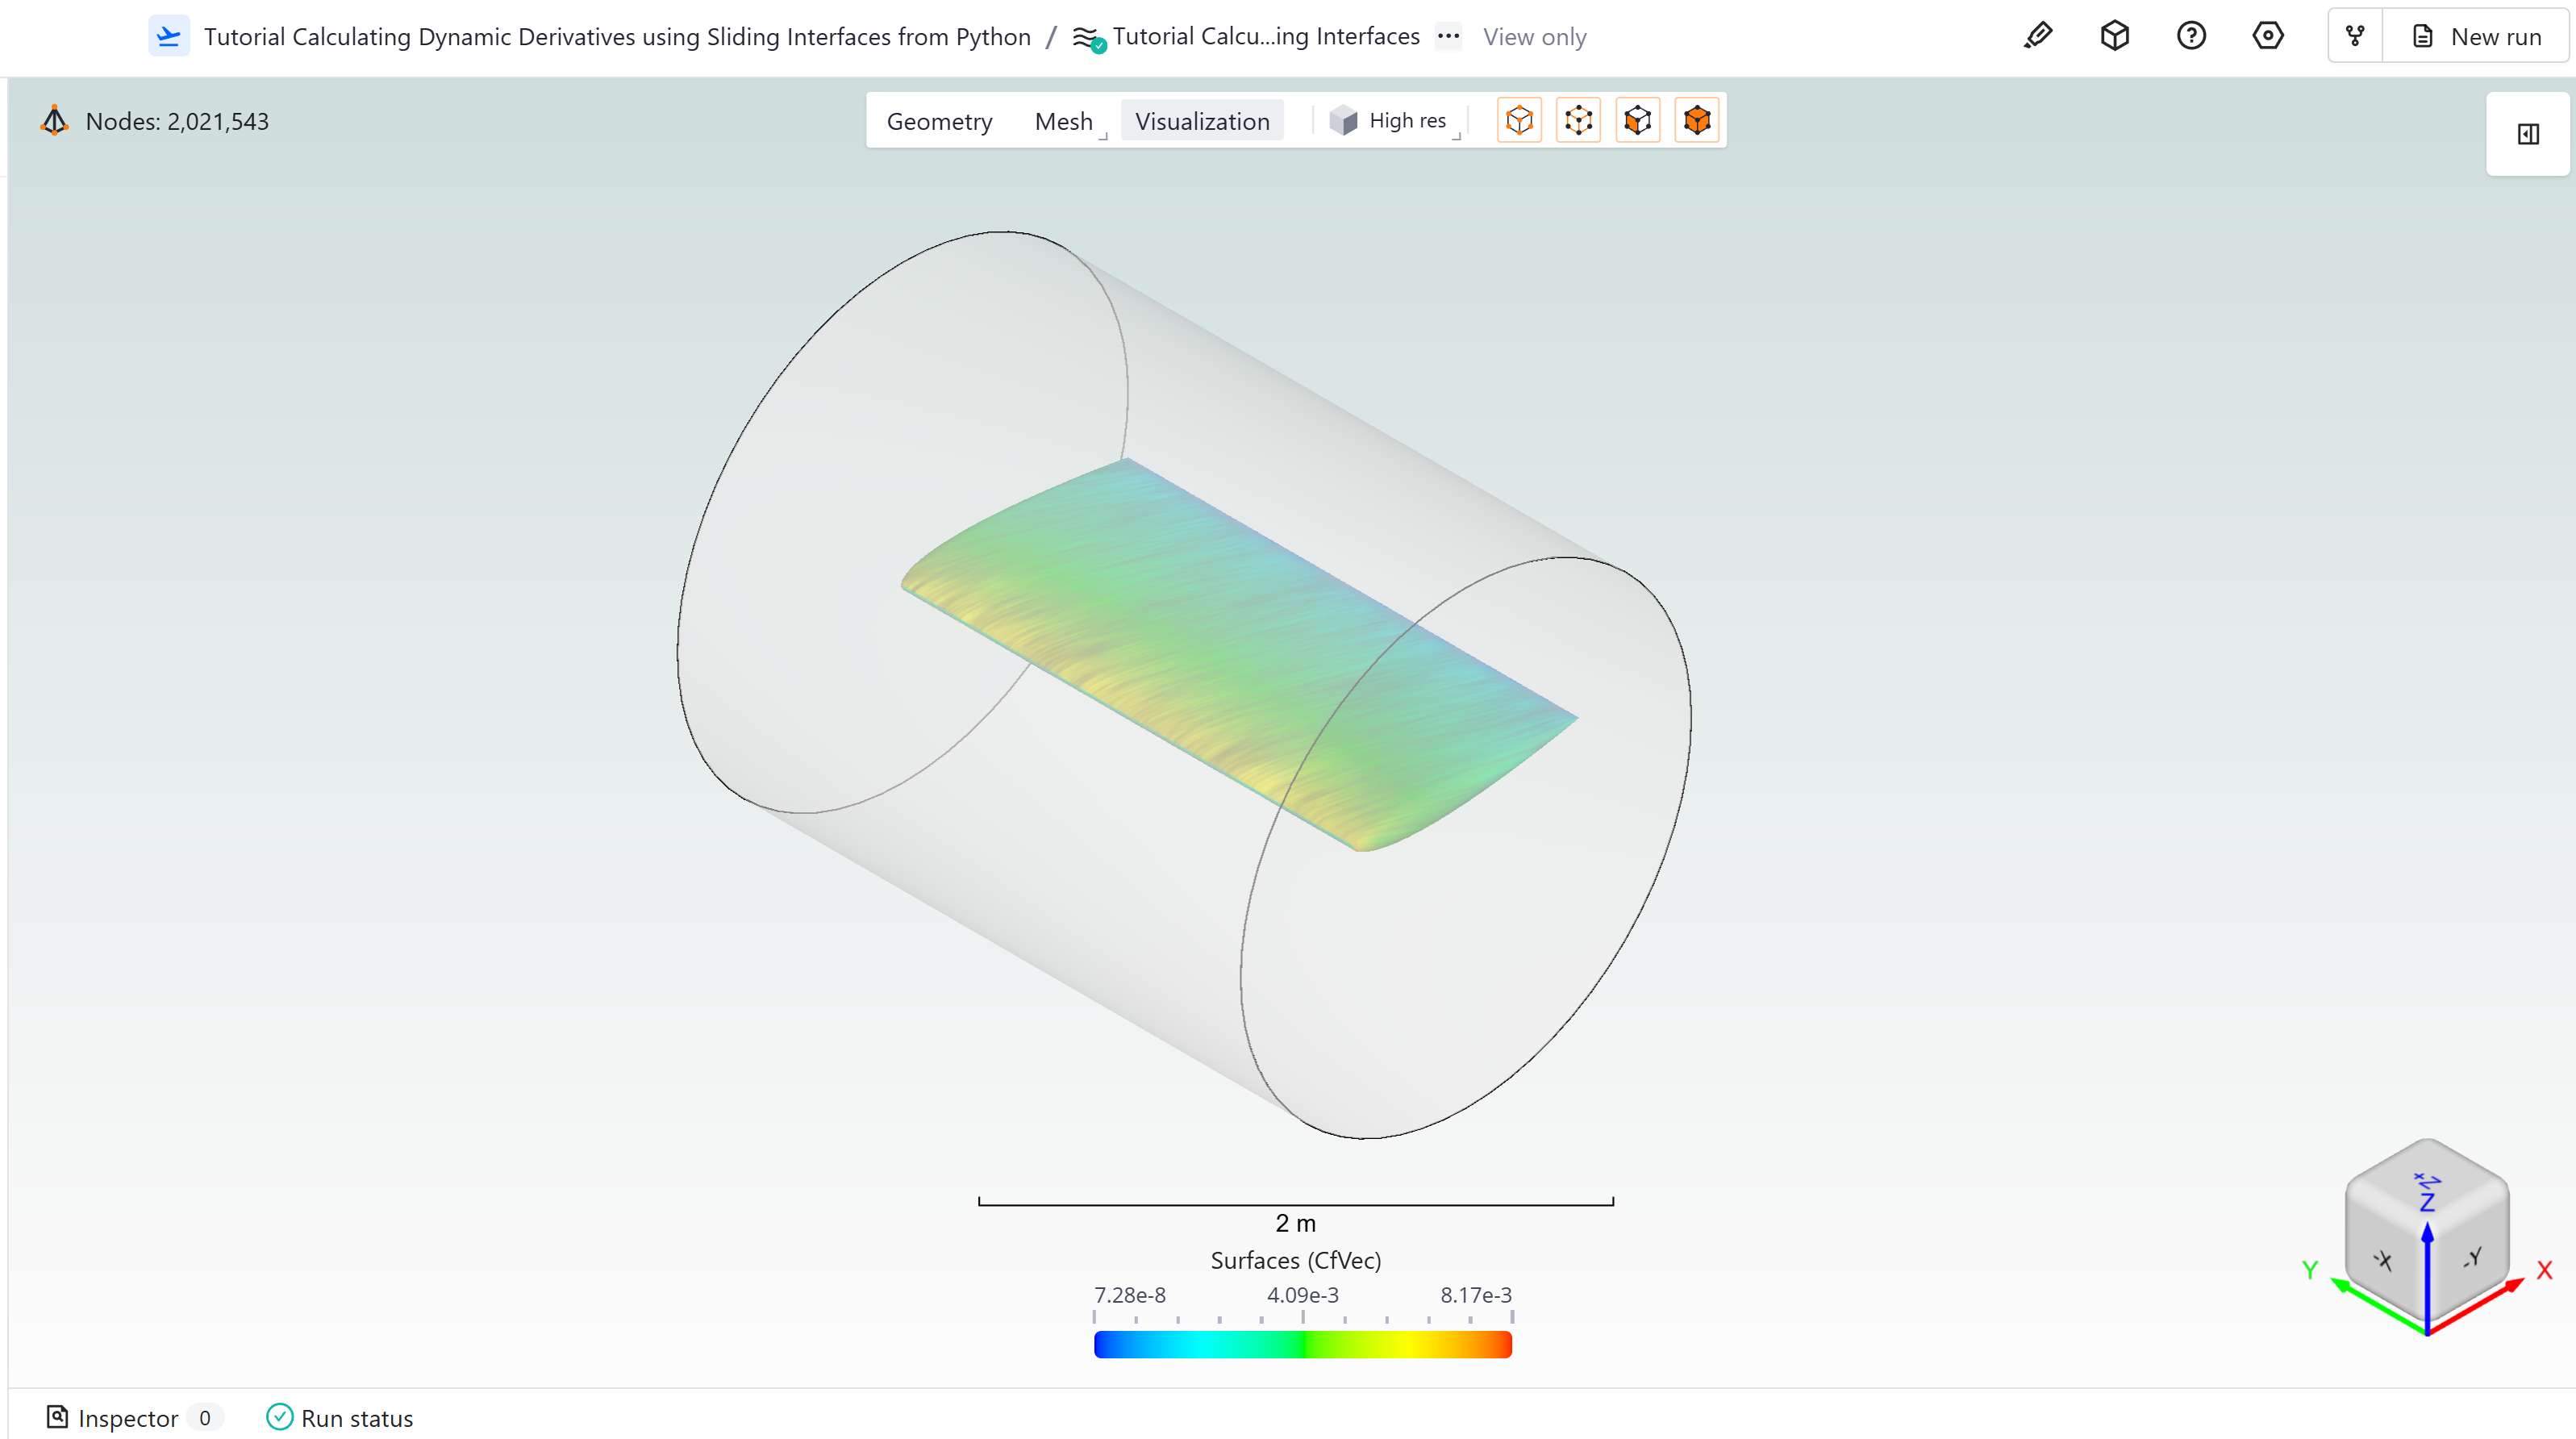This screenshot has width=2576, height=1439.
Task: Select the wireframe nodes display mode cube icon
Action: point(1519,120)
